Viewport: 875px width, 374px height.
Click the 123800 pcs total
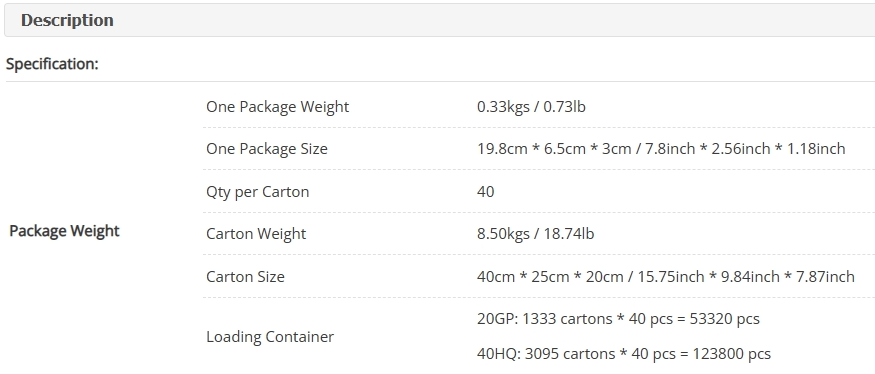click(732, 354)
